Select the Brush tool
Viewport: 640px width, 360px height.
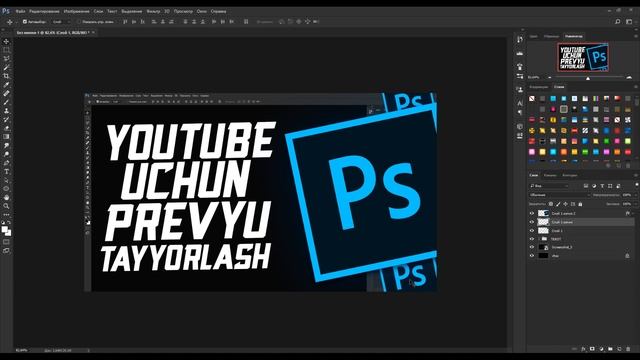pyautogui.click(x=6, y=102)
